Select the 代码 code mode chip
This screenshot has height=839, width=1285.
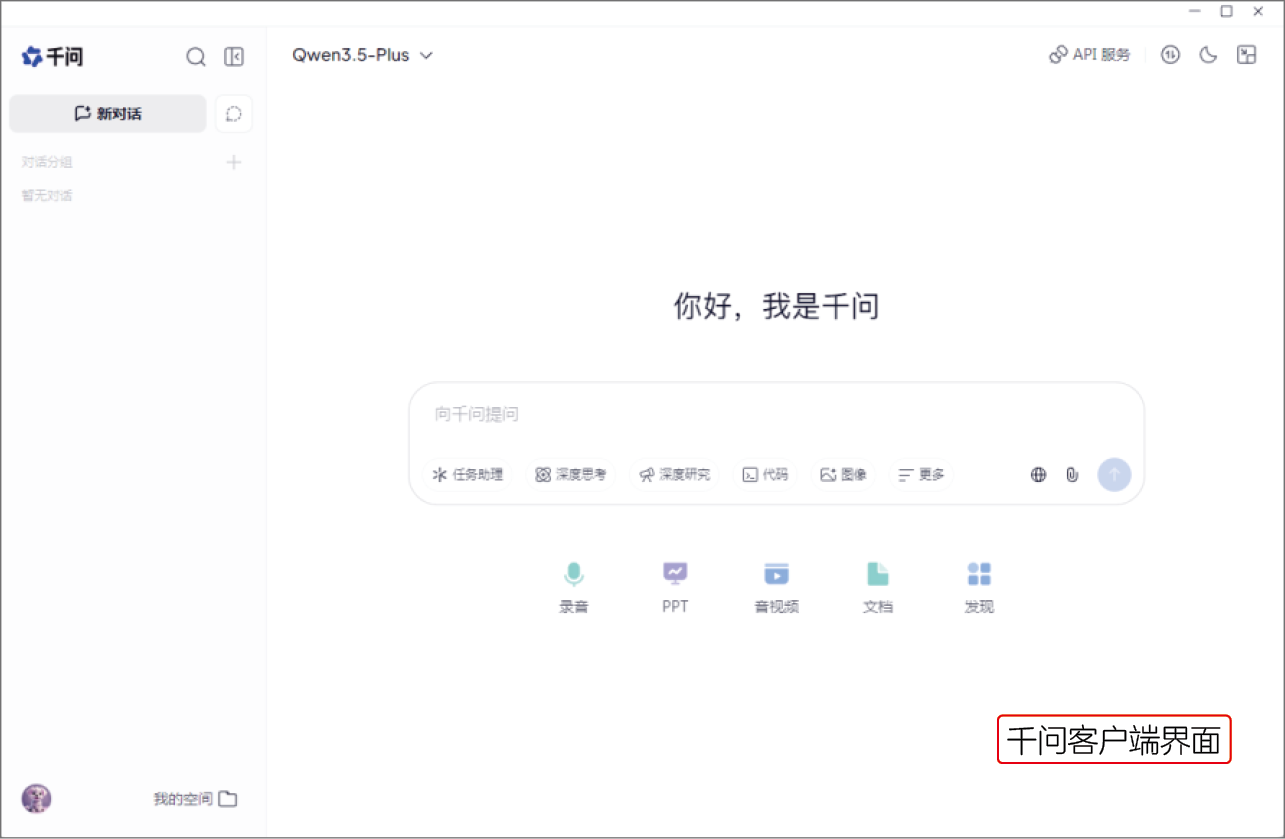765,475
